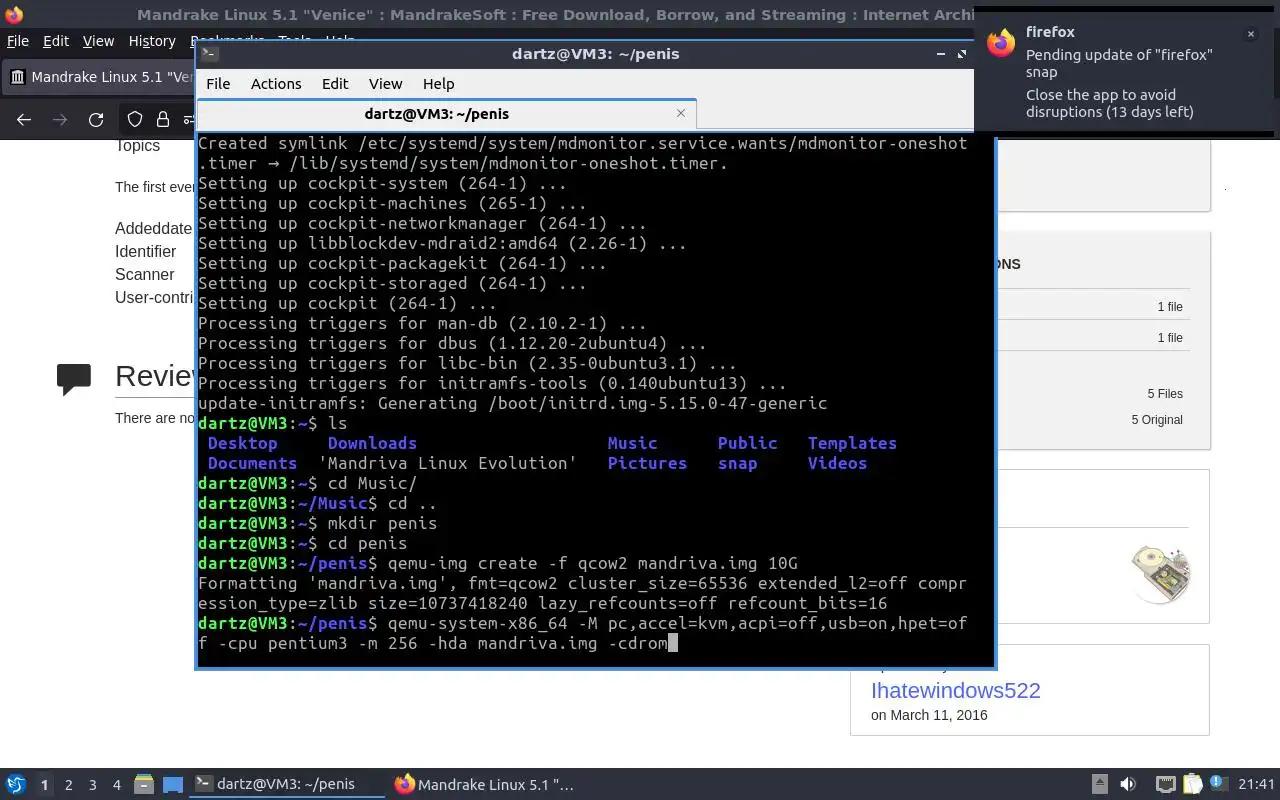Open Firefox's File menu

18,41
